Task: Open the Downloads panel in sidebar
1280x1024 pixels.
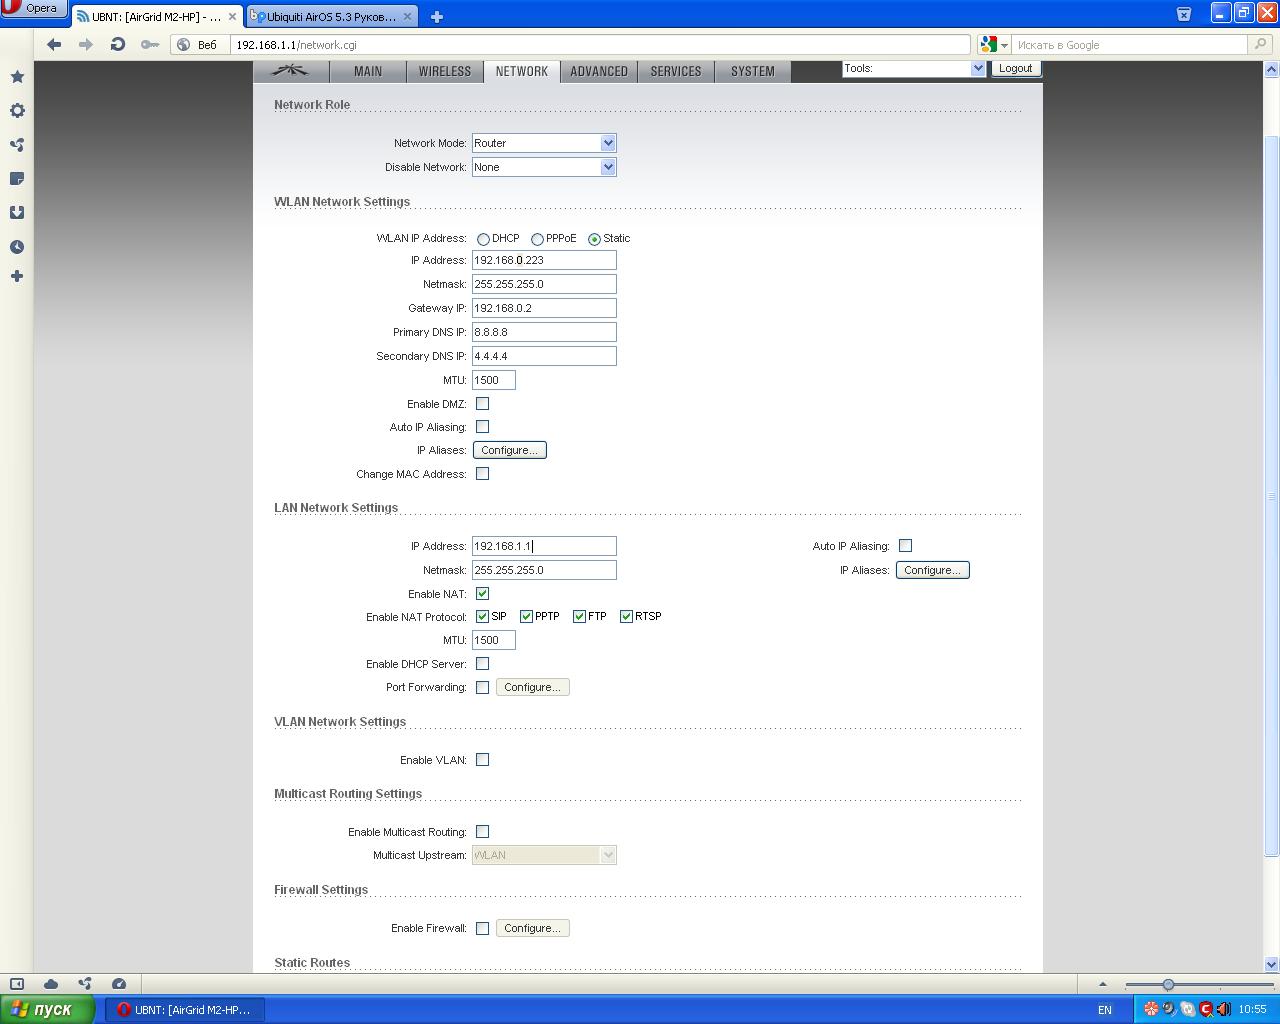Action: tap(17, 213)
